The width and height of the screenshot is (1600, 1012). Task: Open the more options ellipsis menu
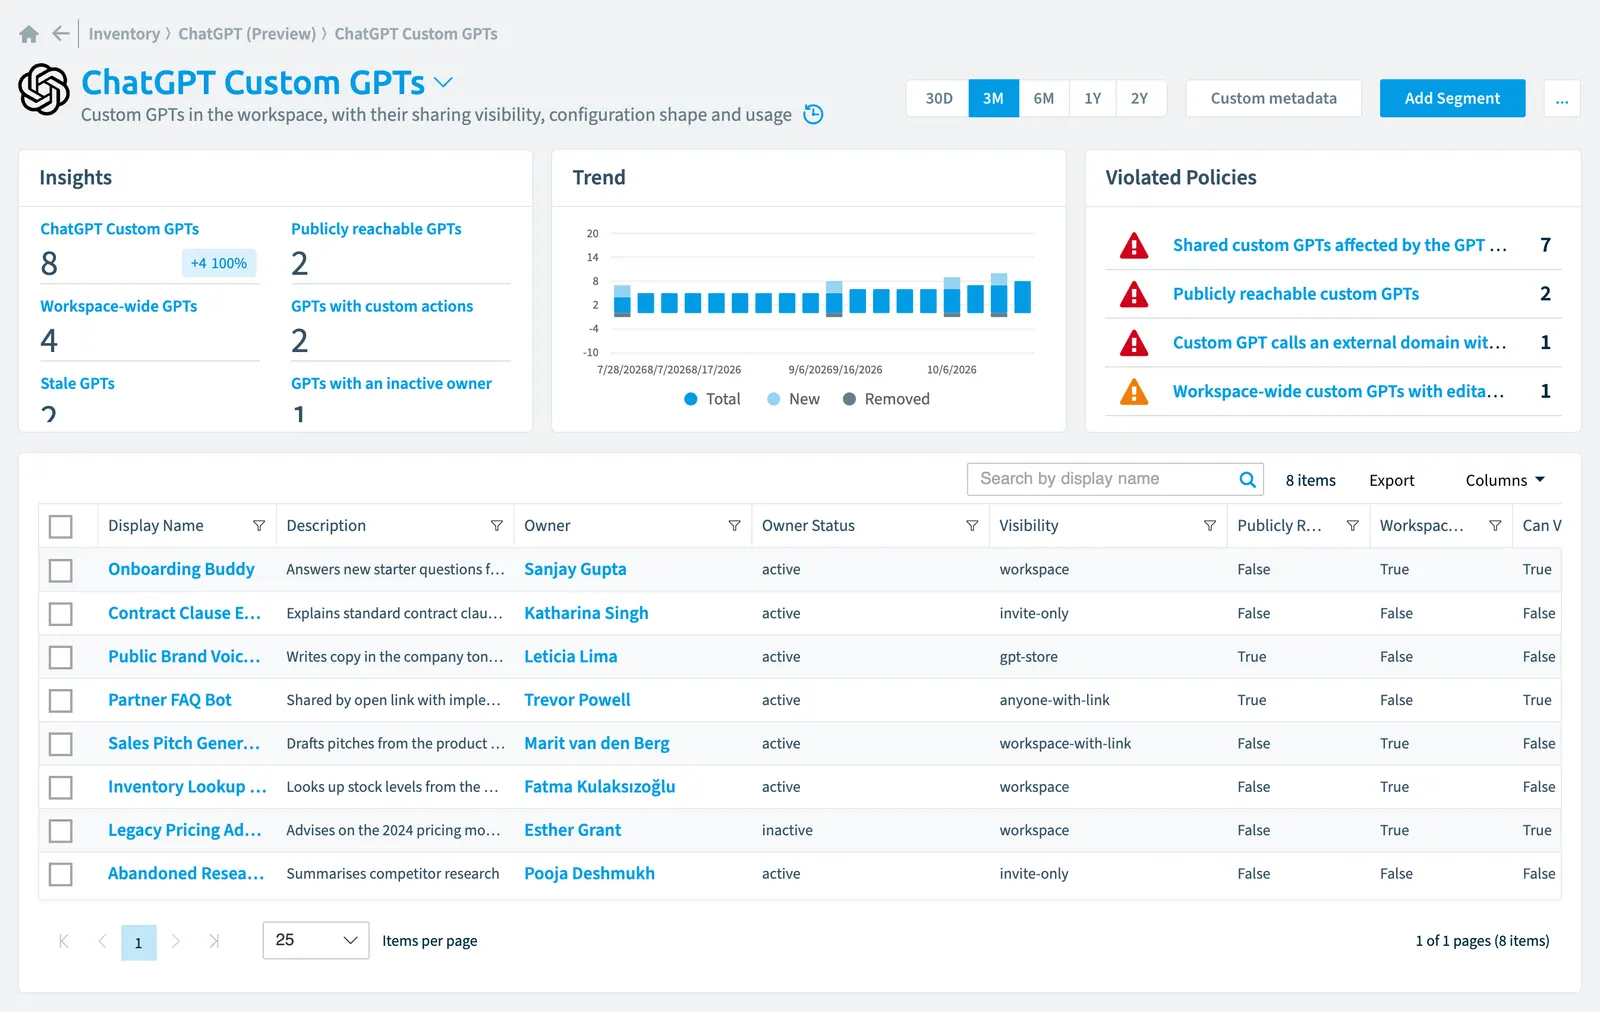[x=1562, y=98]
